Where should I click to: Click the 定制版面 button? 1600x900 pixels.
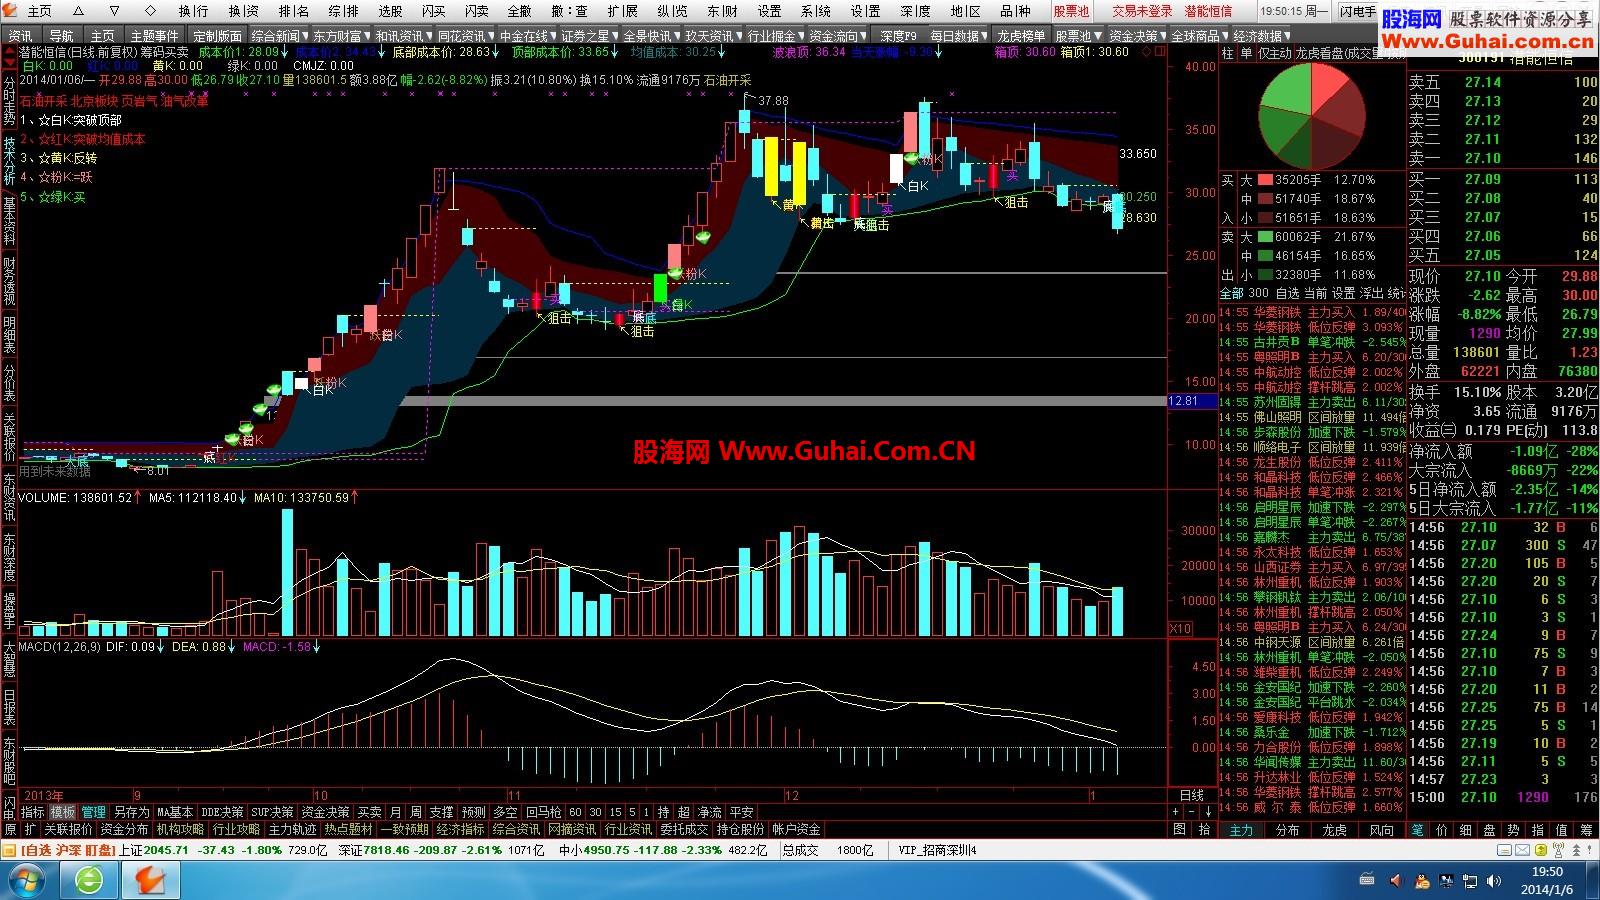217,36
